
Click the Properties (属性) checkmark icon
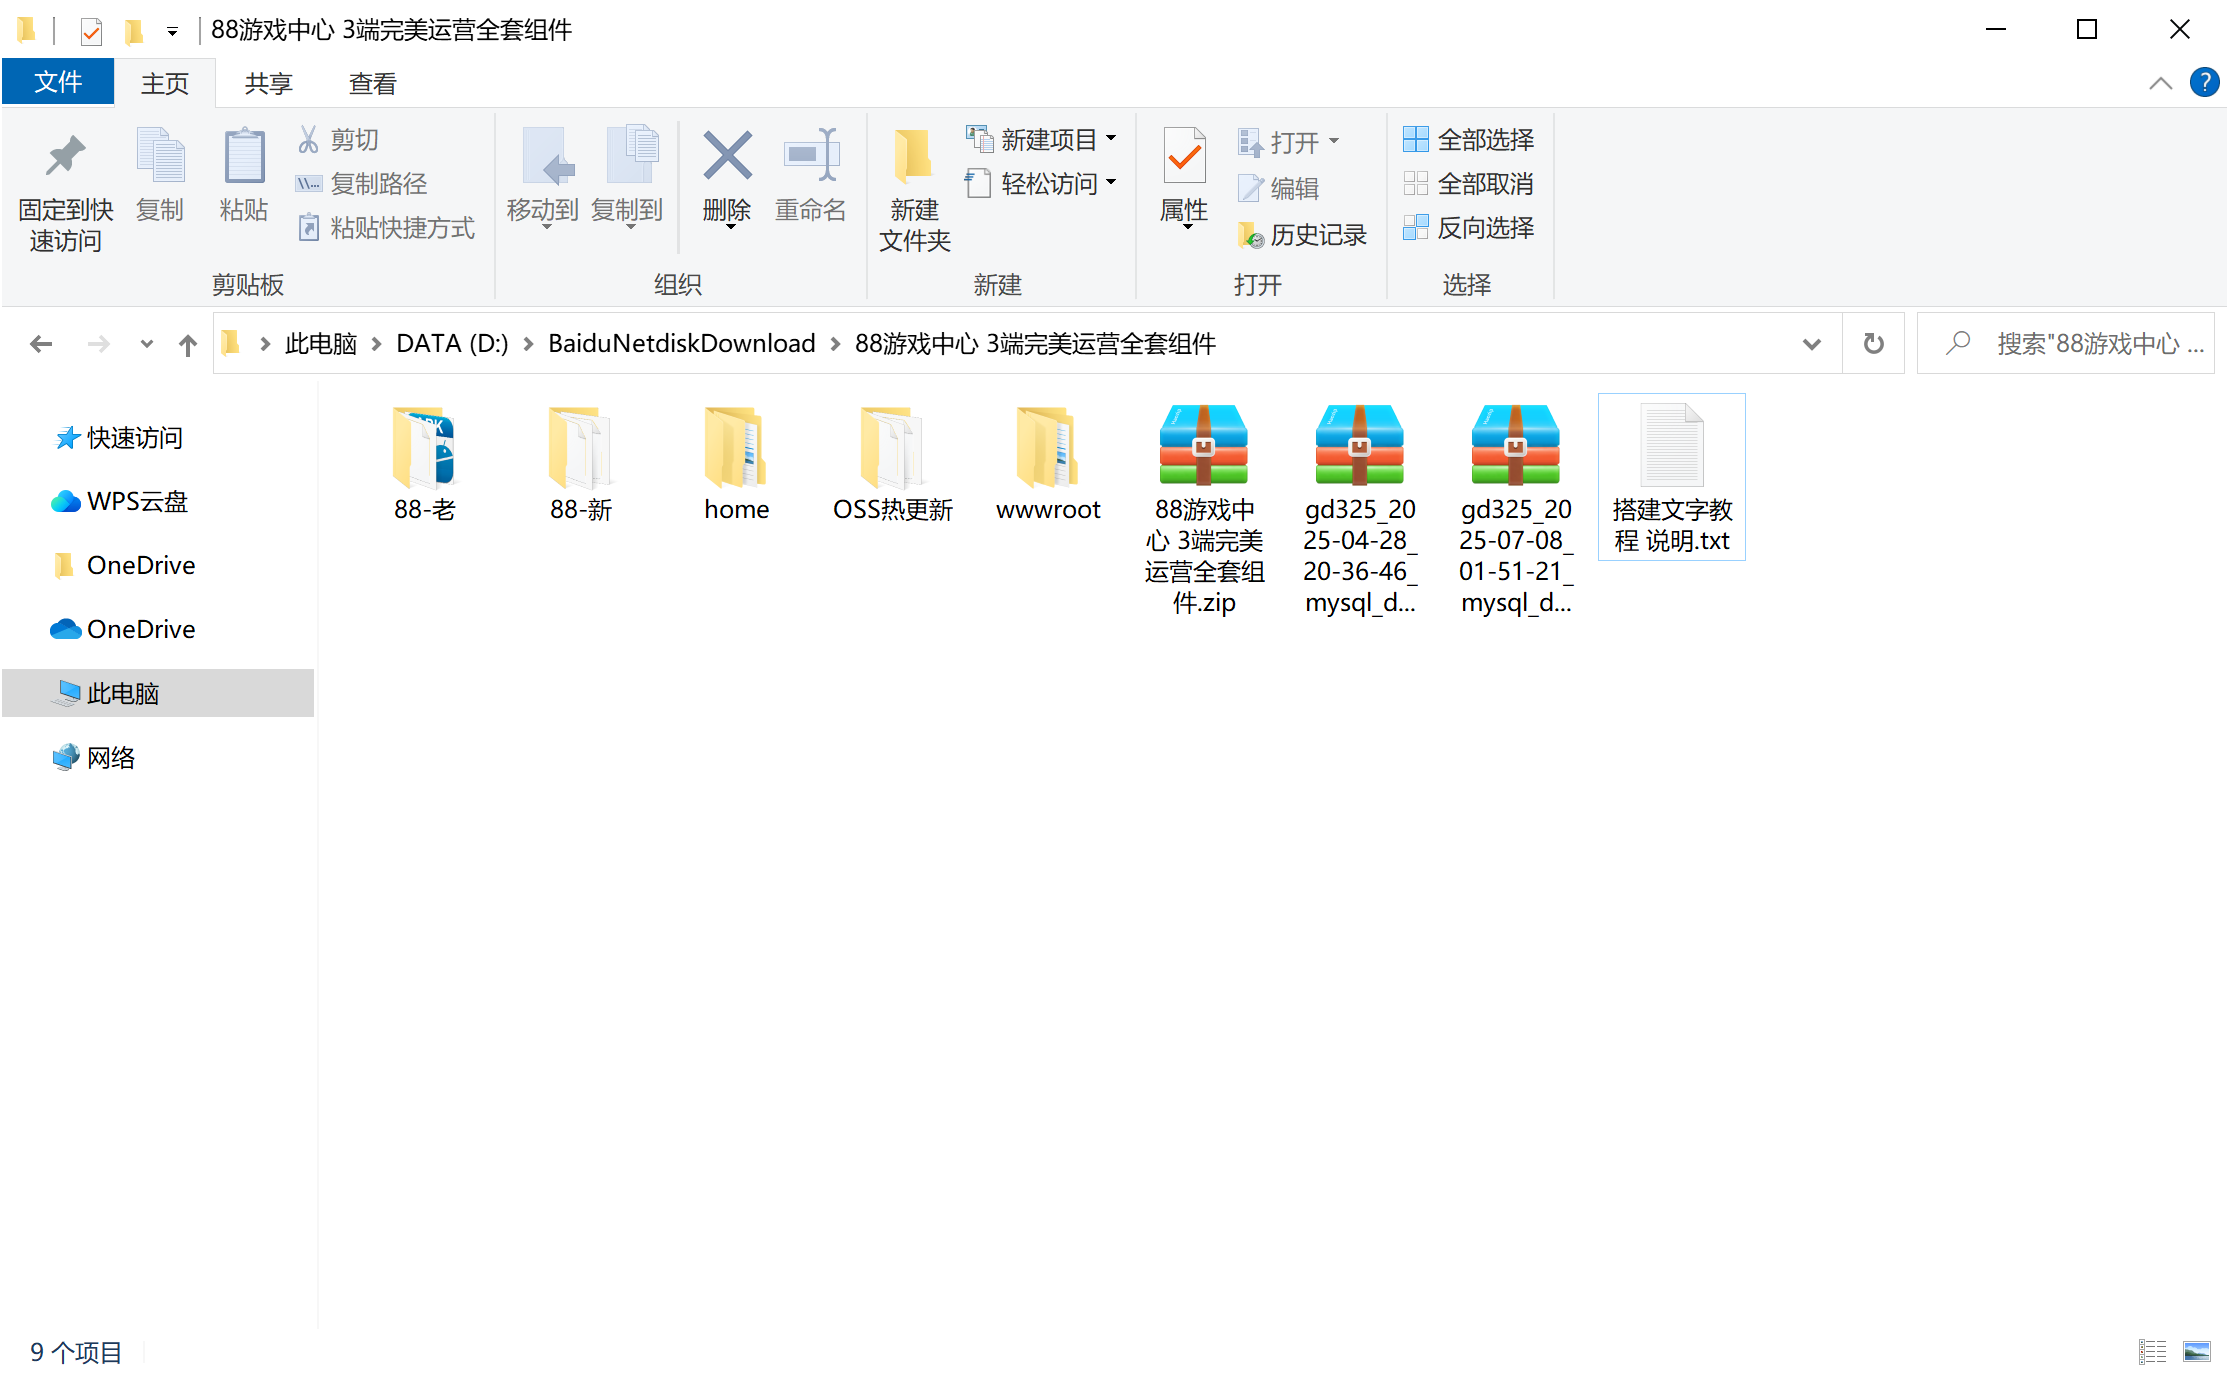pyautogui.click(x=1184, y=156)
